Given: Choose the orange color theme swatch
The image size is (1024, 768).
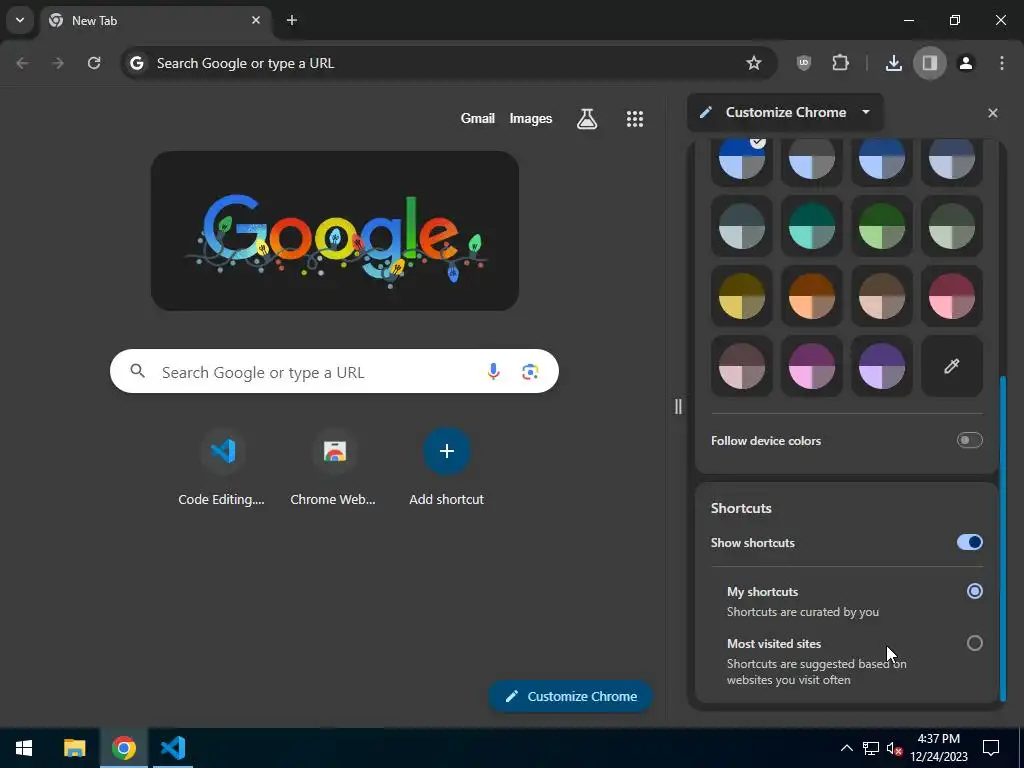Looking at the screenshot, I should pos(811,296).
